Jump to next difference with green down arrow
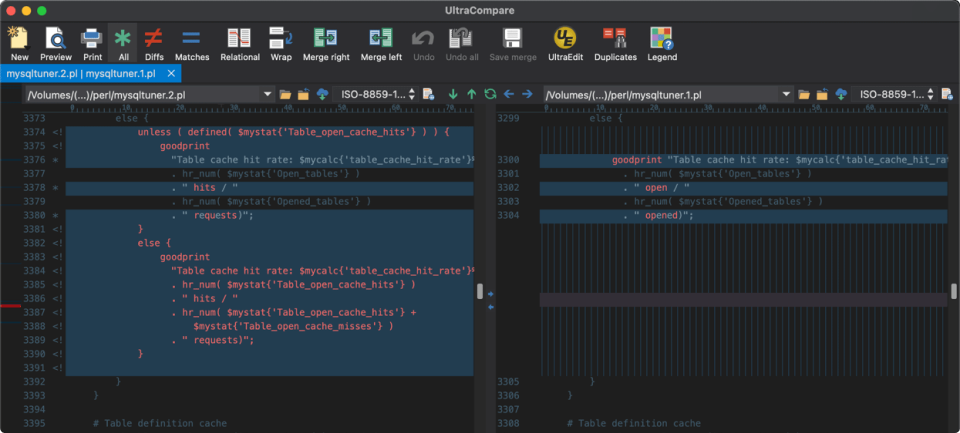This screenshot has height=433, width=960. [453, 94]
